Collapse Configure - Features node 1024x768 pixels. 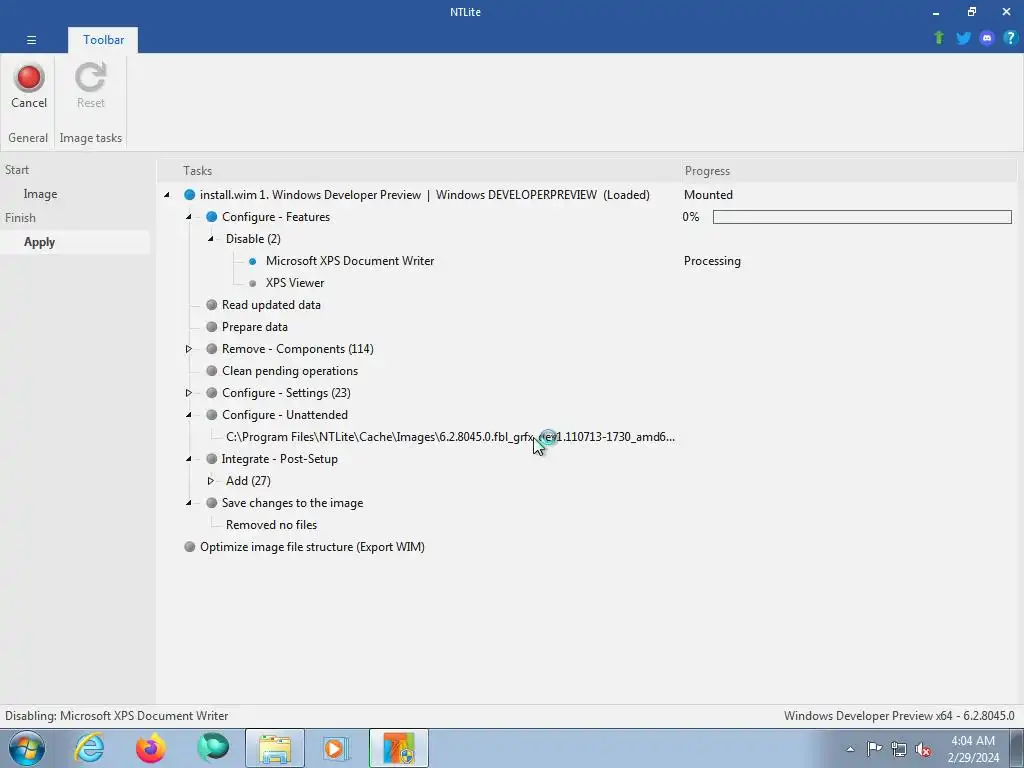[x=189, y=217]
